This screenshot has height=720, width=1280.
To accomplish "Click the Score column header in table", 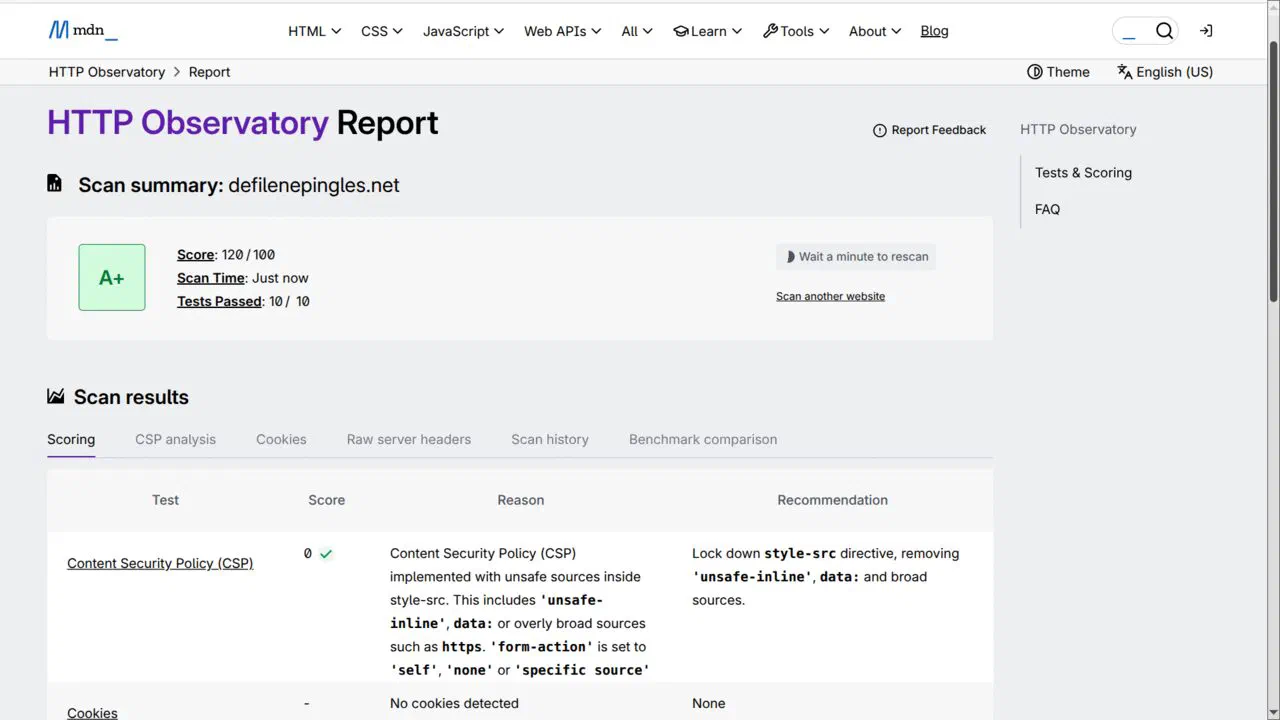I will 326,500.
